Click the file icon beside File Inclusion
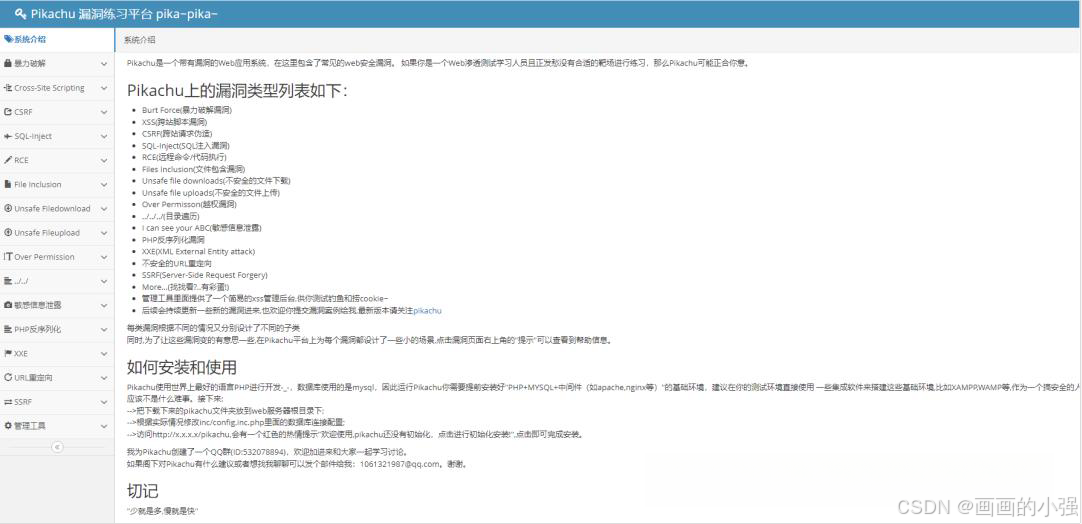Viewport: 1082px width, 524px height. 8,184
